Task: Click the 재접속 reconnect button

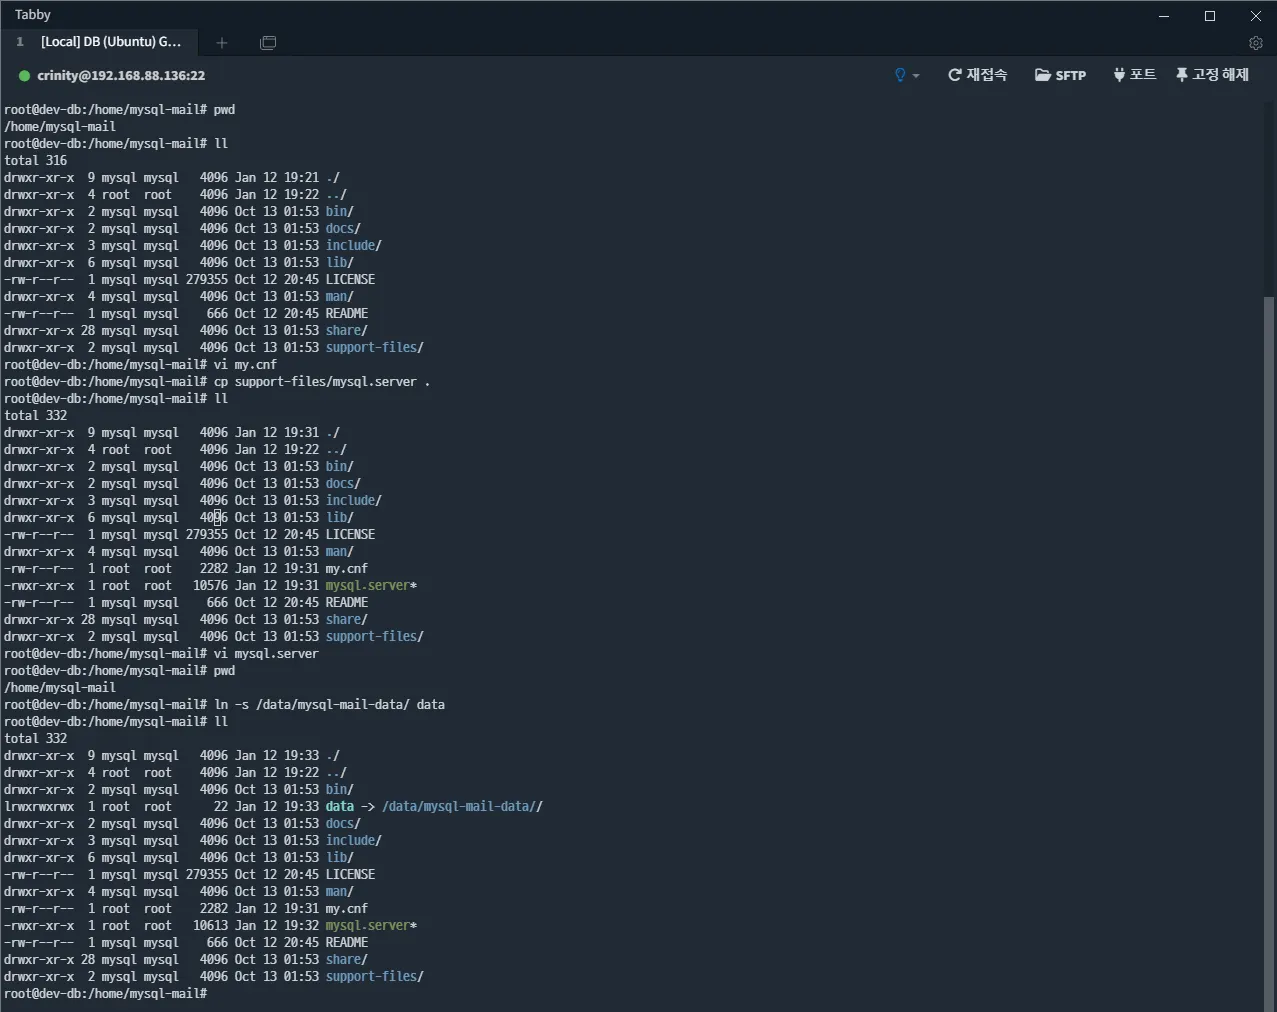Action: point(977,75)
